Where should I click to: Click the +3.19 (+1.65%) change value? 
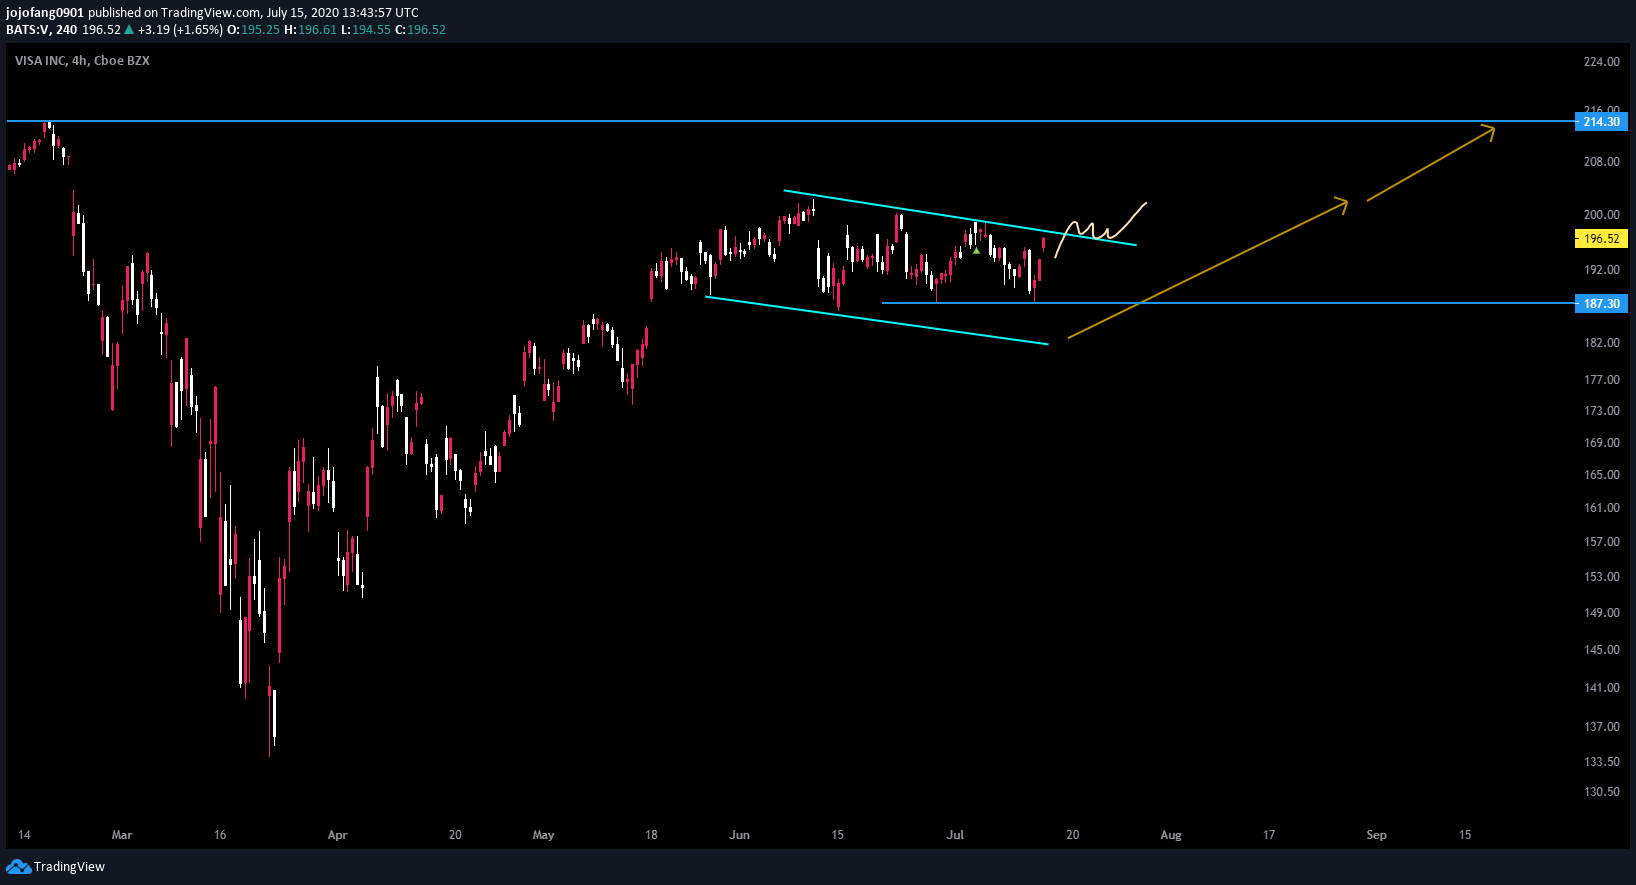[x=180, y=30]
